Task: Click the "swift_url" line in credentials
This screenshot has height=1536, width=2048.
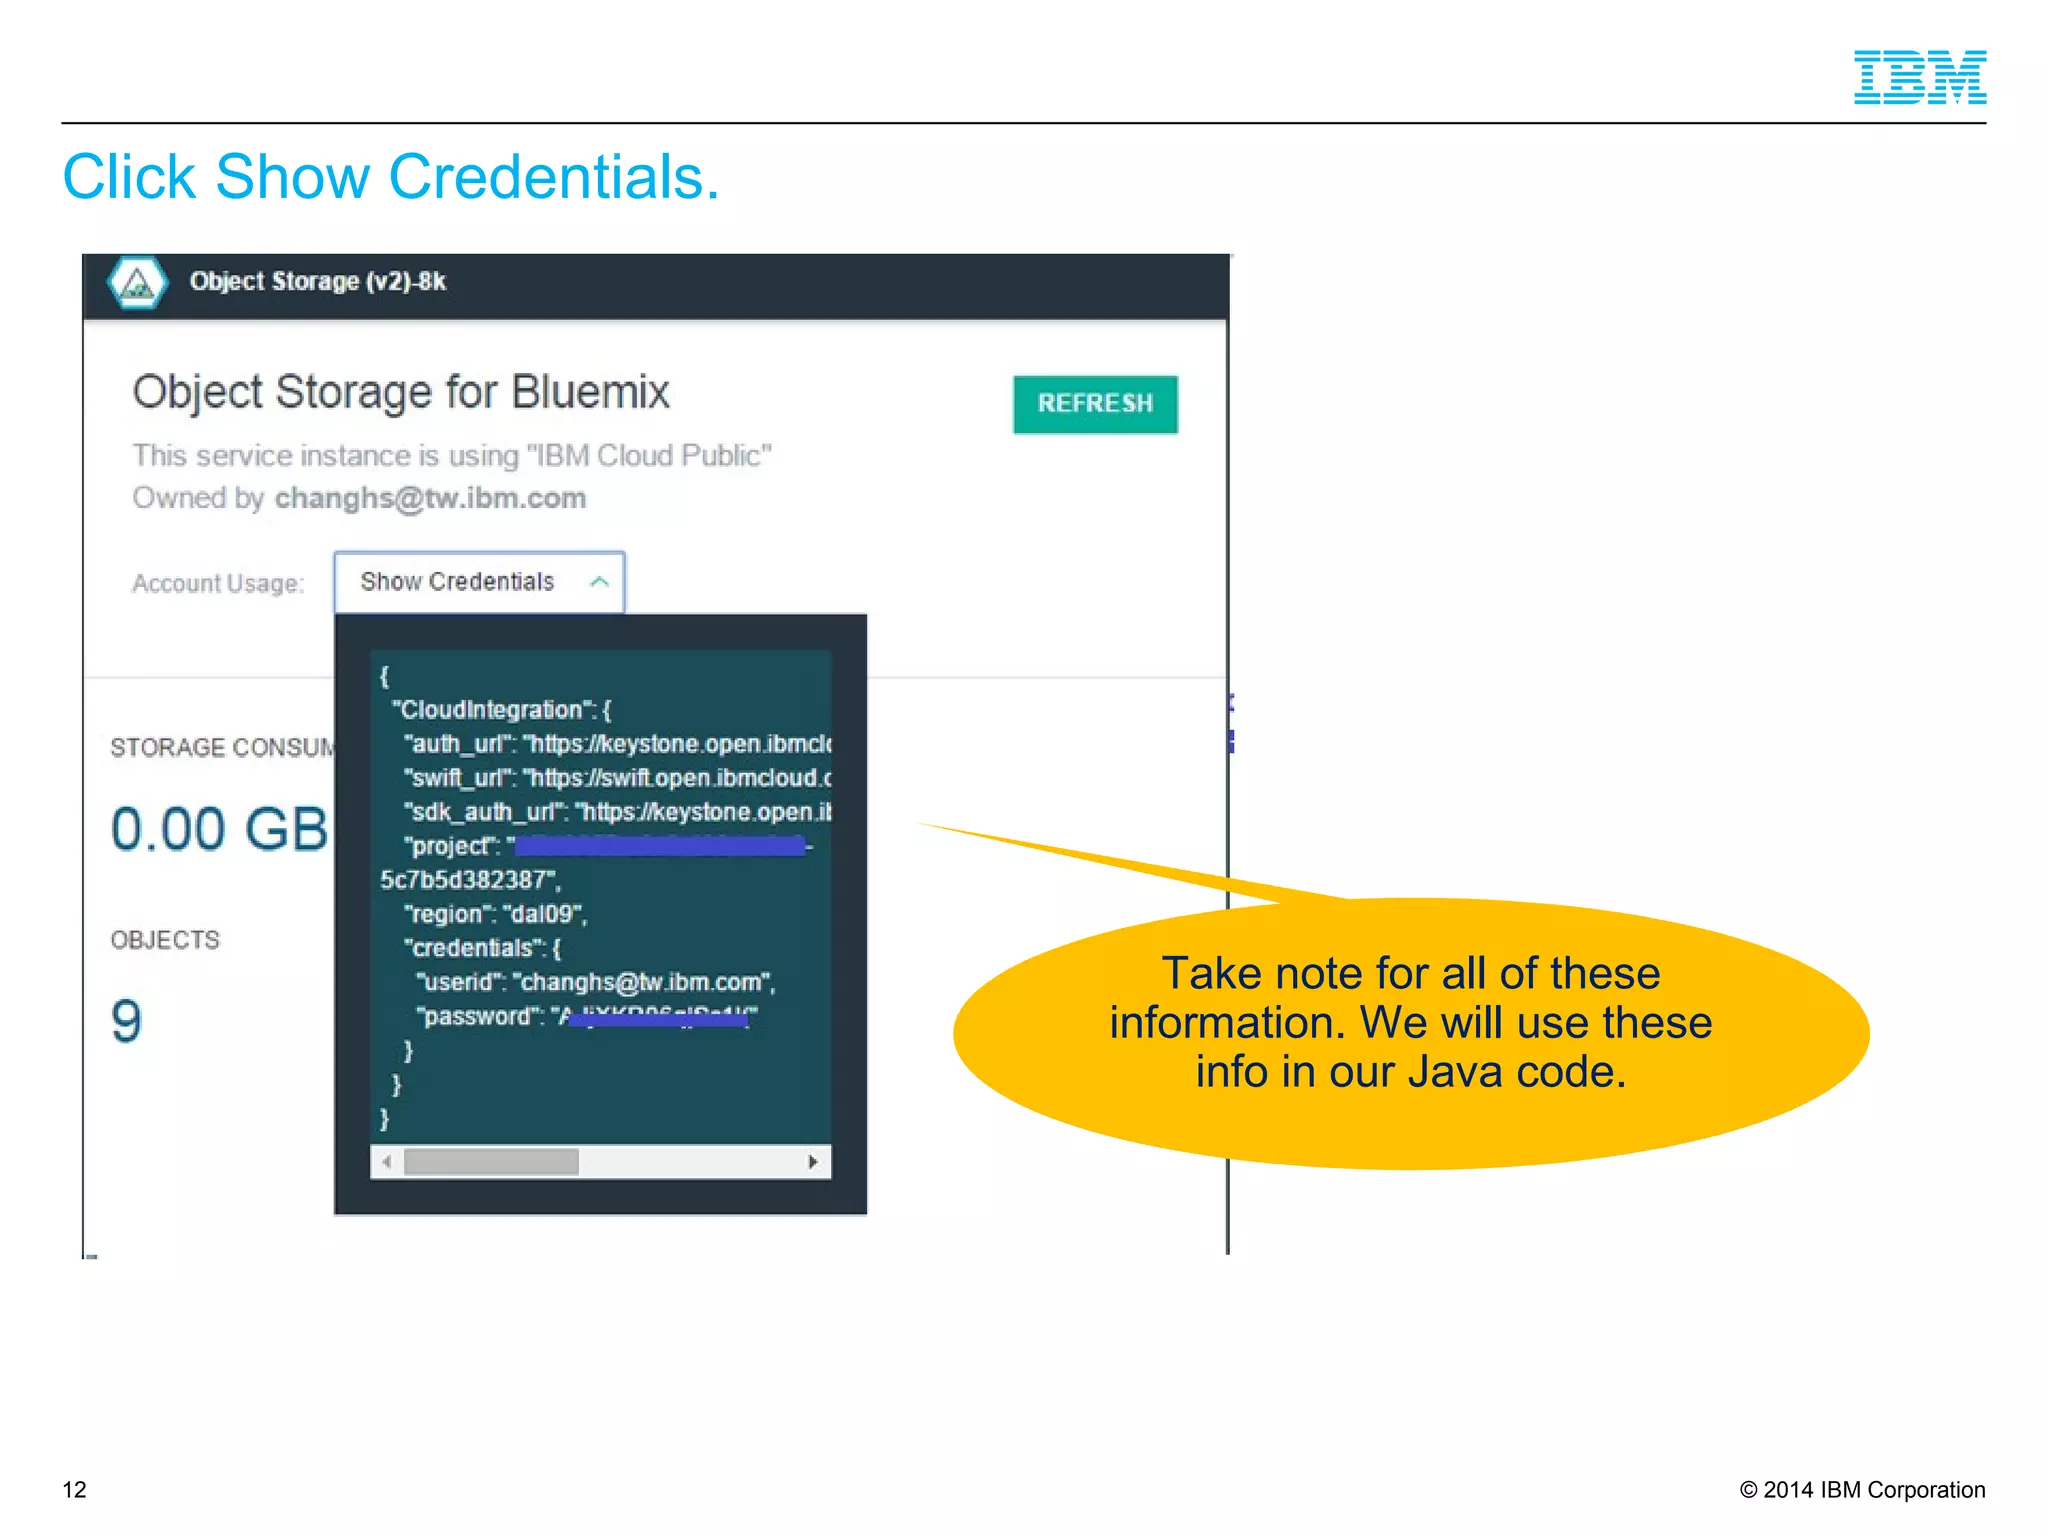Action: [617, 778]
